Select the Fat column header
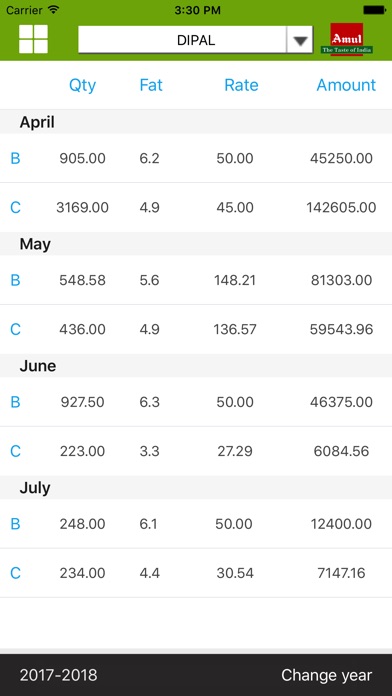392x696 pixels. [x=151, y=85]
